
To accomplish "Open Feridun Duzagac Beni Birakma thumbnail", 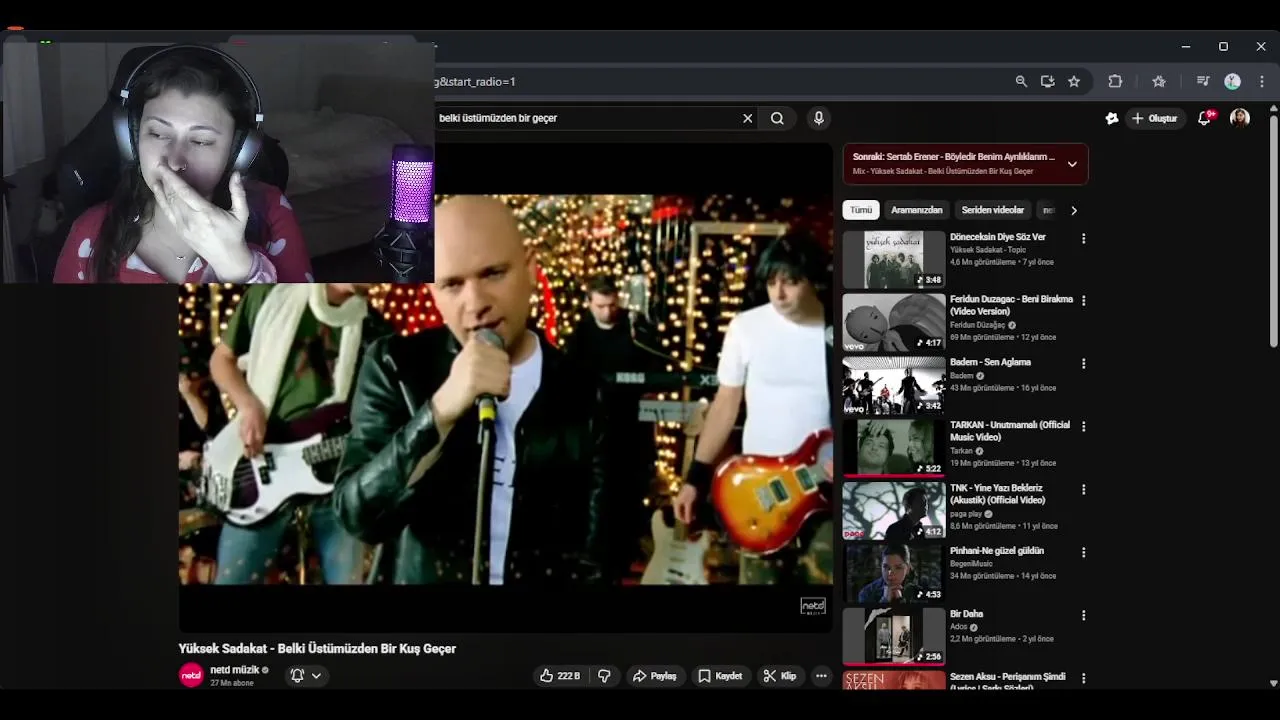I will tap(894, 322).
